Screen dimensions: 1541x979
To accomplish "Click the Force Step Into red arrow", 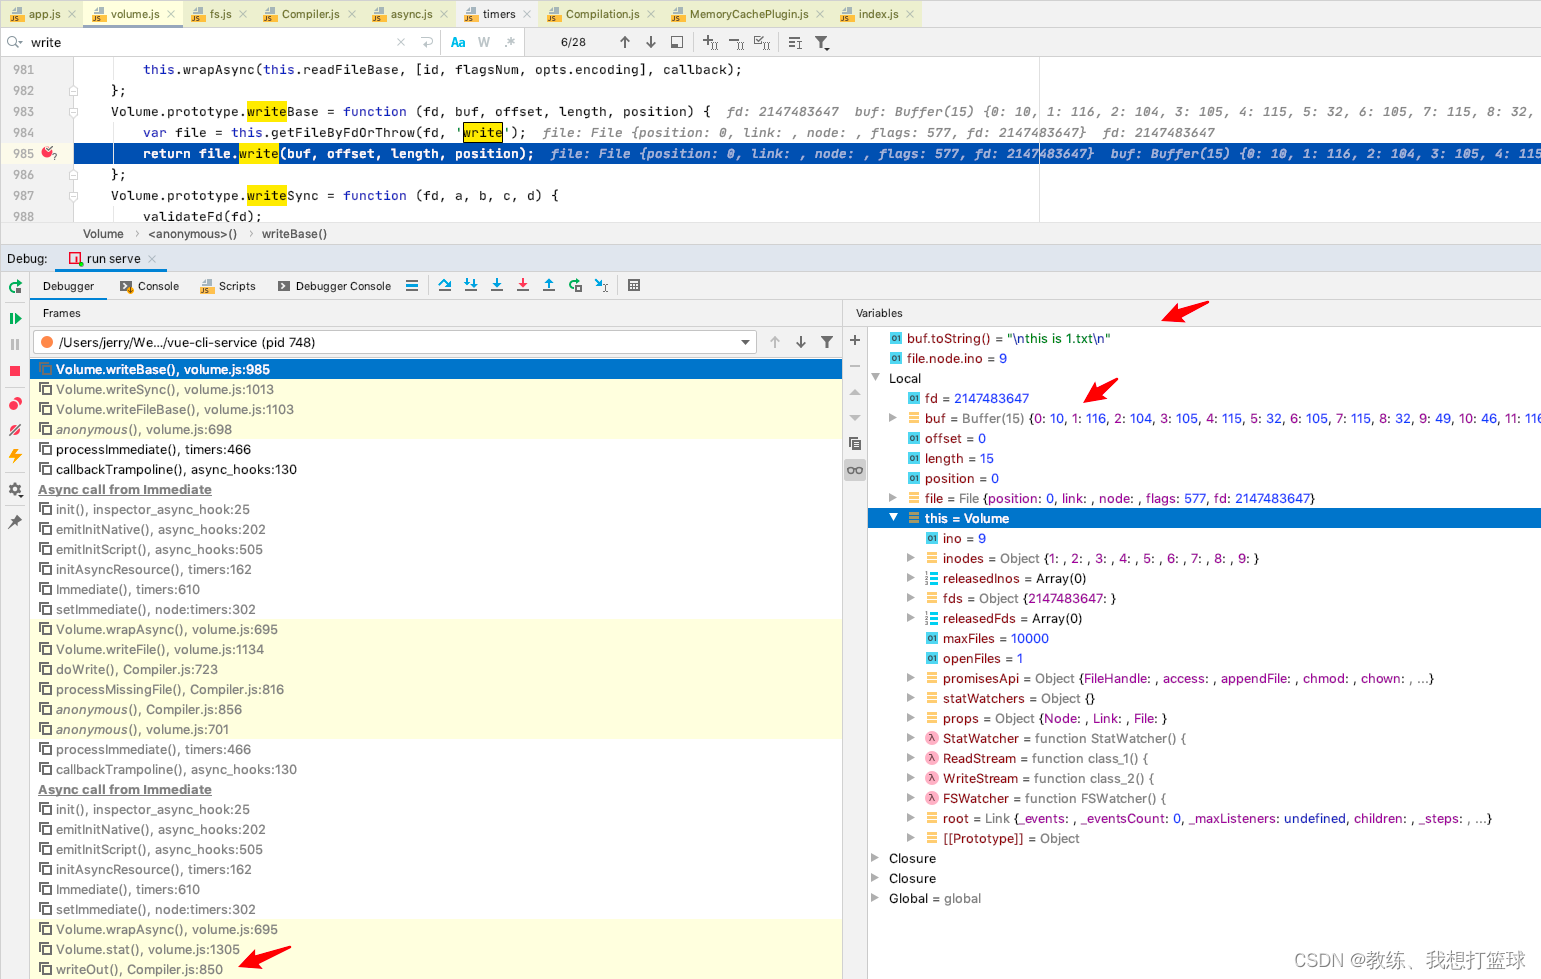I will pos(523,286).
